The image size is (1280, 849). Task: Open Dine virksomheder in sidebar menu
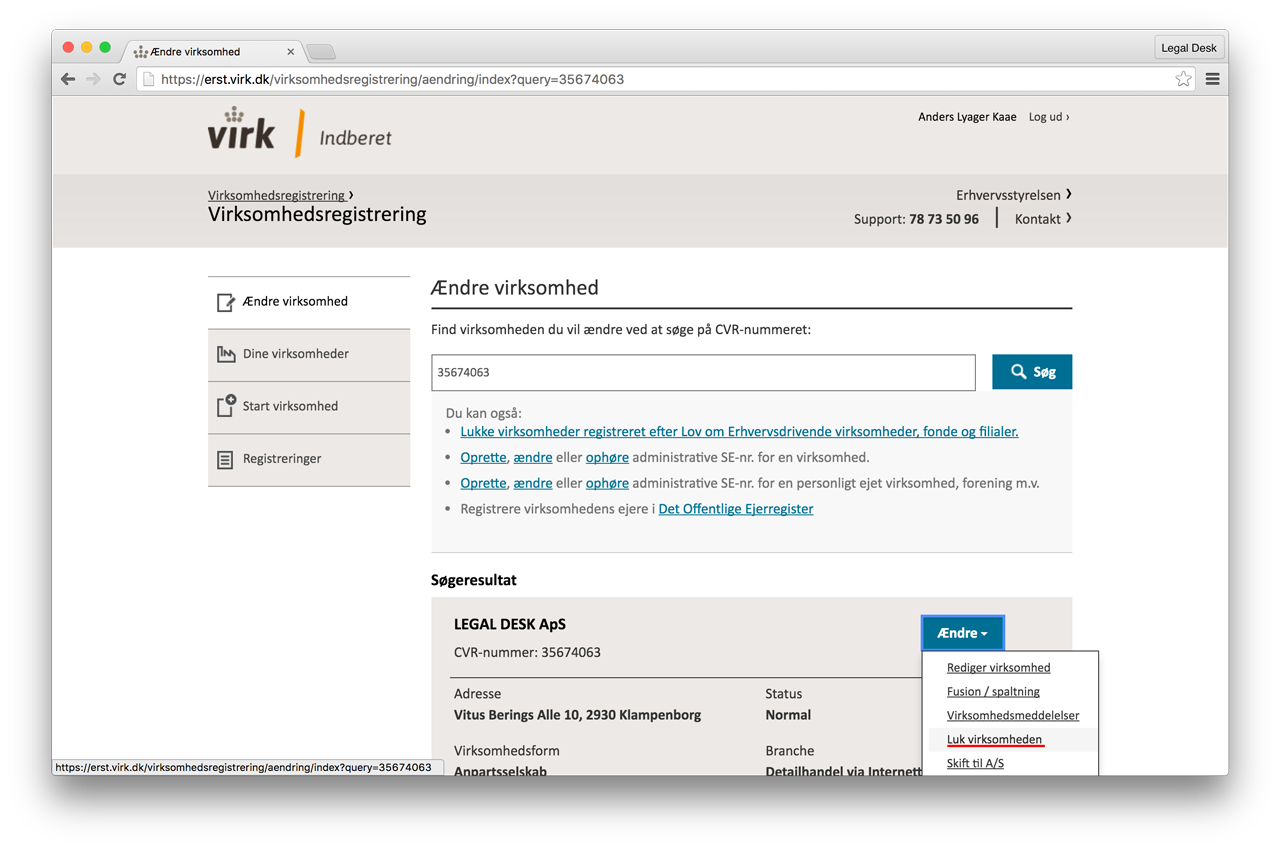pos(309,354)
